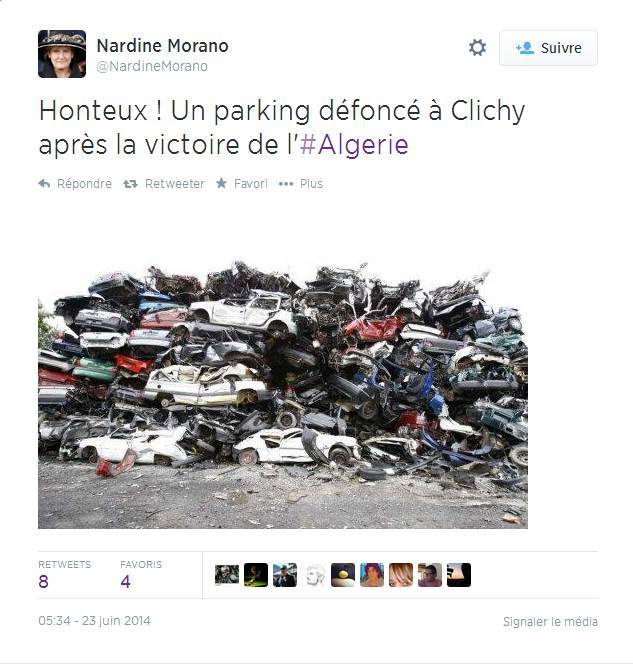This screenshot has height=664, width=633.
Task: View the favoris count of 4
Action: 125,581
